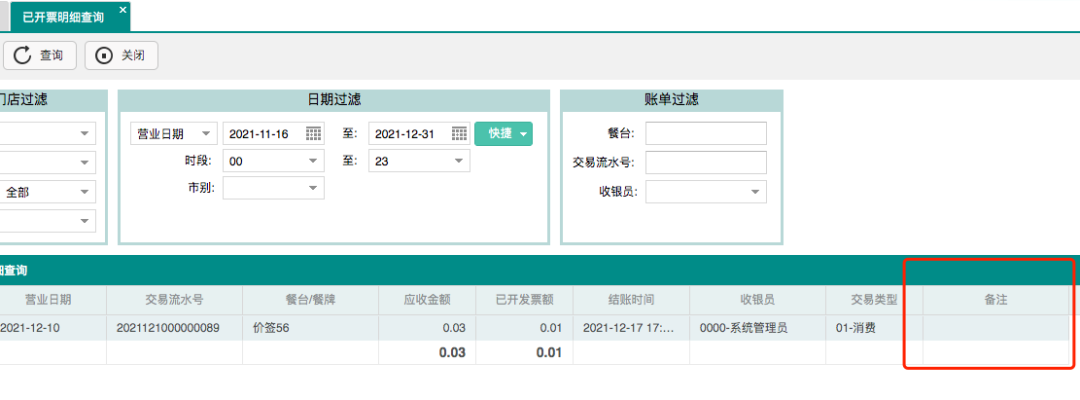Click the 餐台 input field
The height and width of the screenshot is (400, 1080).
pyautogui.click(x=705, y=134)
